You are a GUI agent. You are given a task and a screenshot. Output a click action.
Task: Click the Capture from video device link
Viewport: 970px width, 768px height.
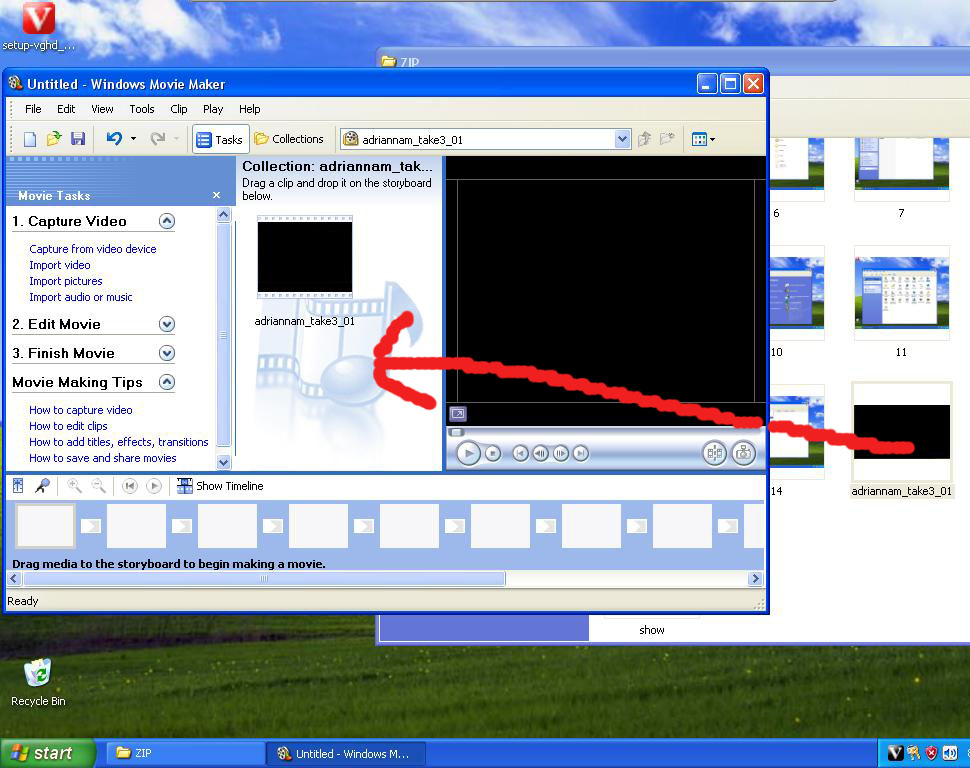coord(93,249)
